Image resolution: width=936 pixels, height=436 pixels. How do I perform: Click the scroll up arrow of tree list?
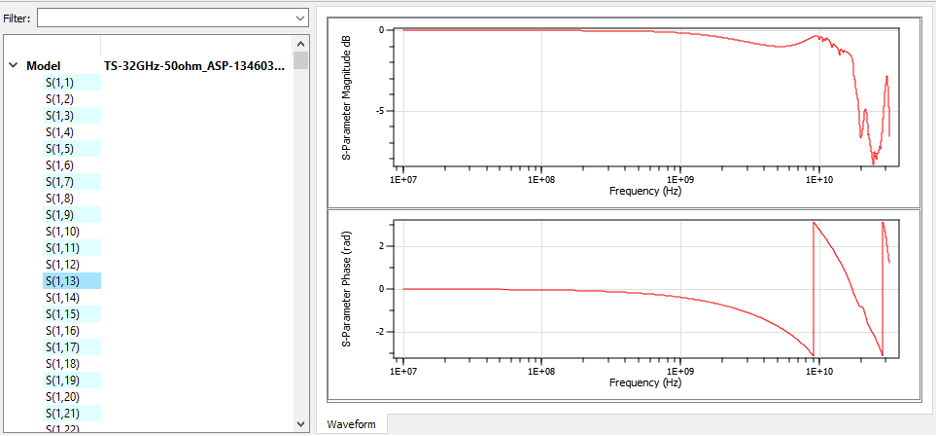(301, 44)
